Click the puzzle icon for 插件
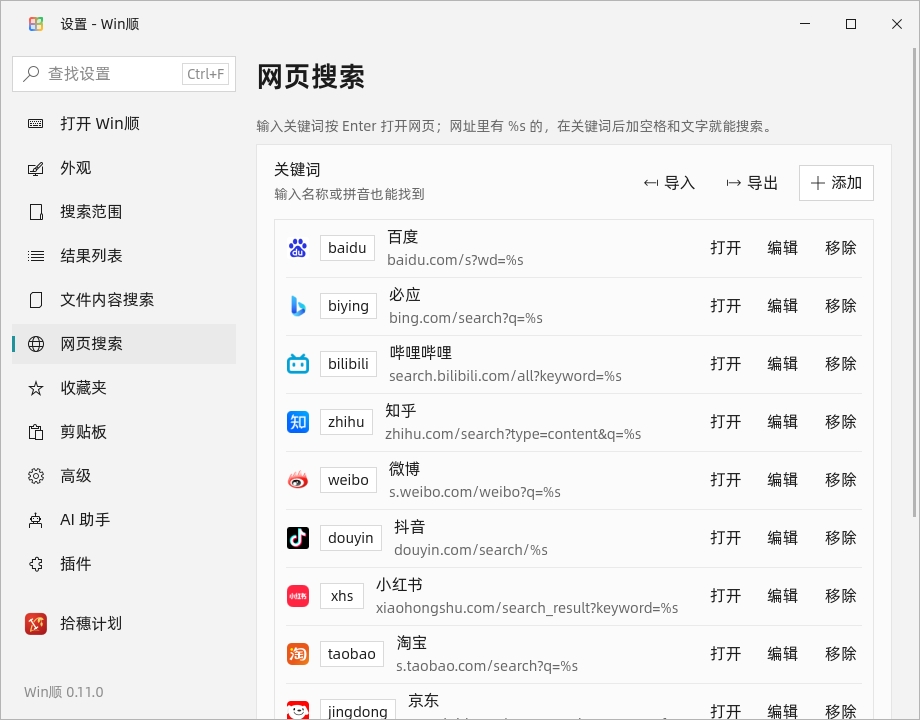 [36, 564]
